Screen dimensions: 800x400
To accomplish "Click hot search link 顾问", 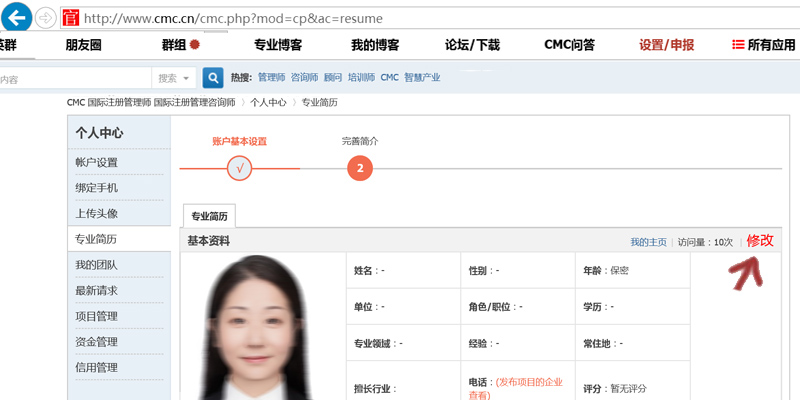I will coord(333,78).
